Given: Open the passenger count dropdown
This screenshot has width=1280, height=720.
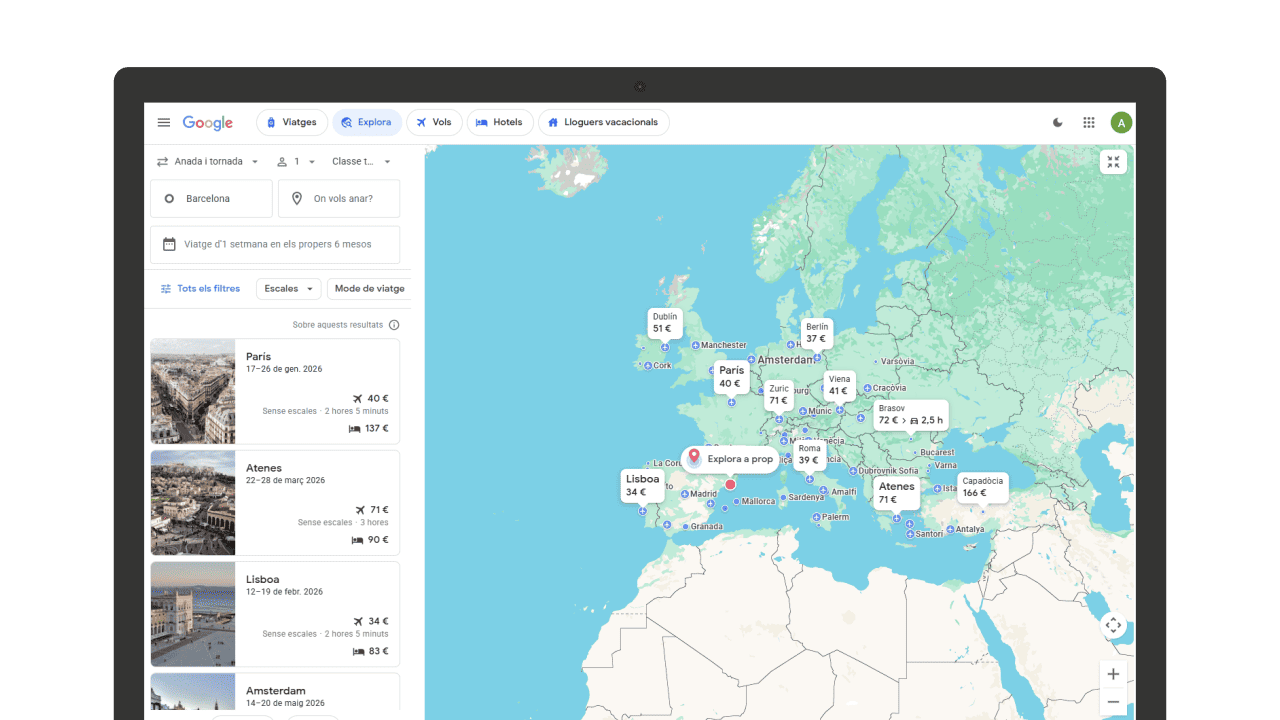Looking at the screenshot, I should click(x=296, y=162).
